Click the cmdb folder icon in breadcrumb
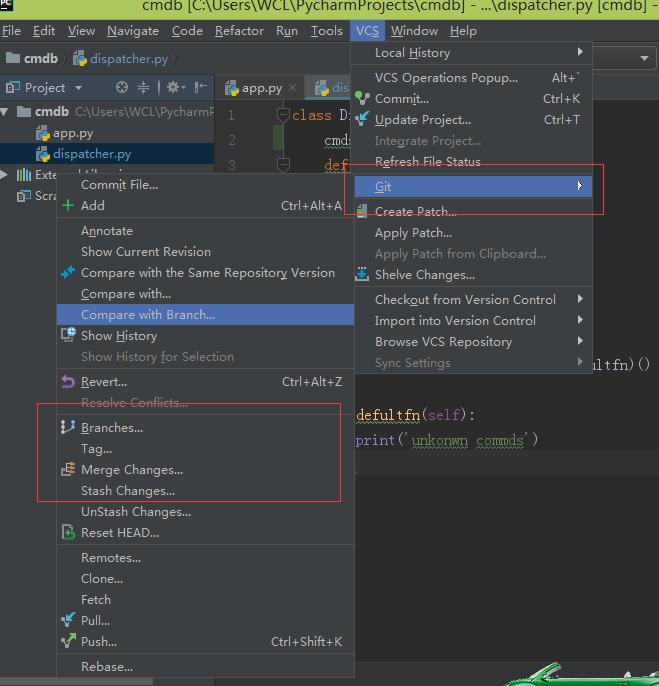The width and height of the screenshot is (659, 686). [13, 58]
